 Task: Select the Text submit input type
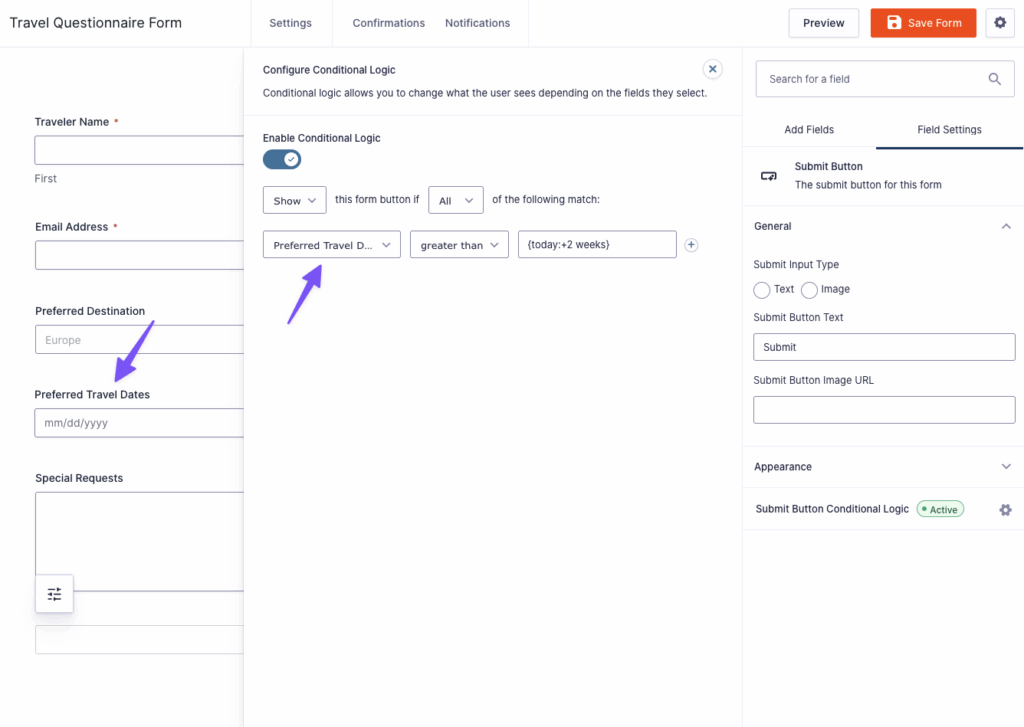[x=760, y=289]
